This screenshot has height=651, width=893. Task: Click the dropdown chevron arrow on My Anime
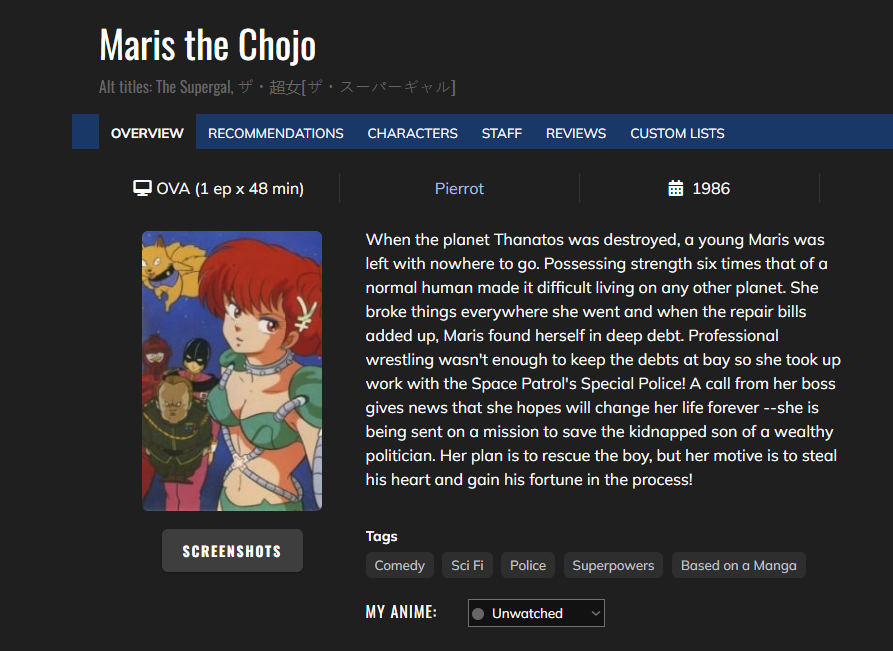pos(596,613)
